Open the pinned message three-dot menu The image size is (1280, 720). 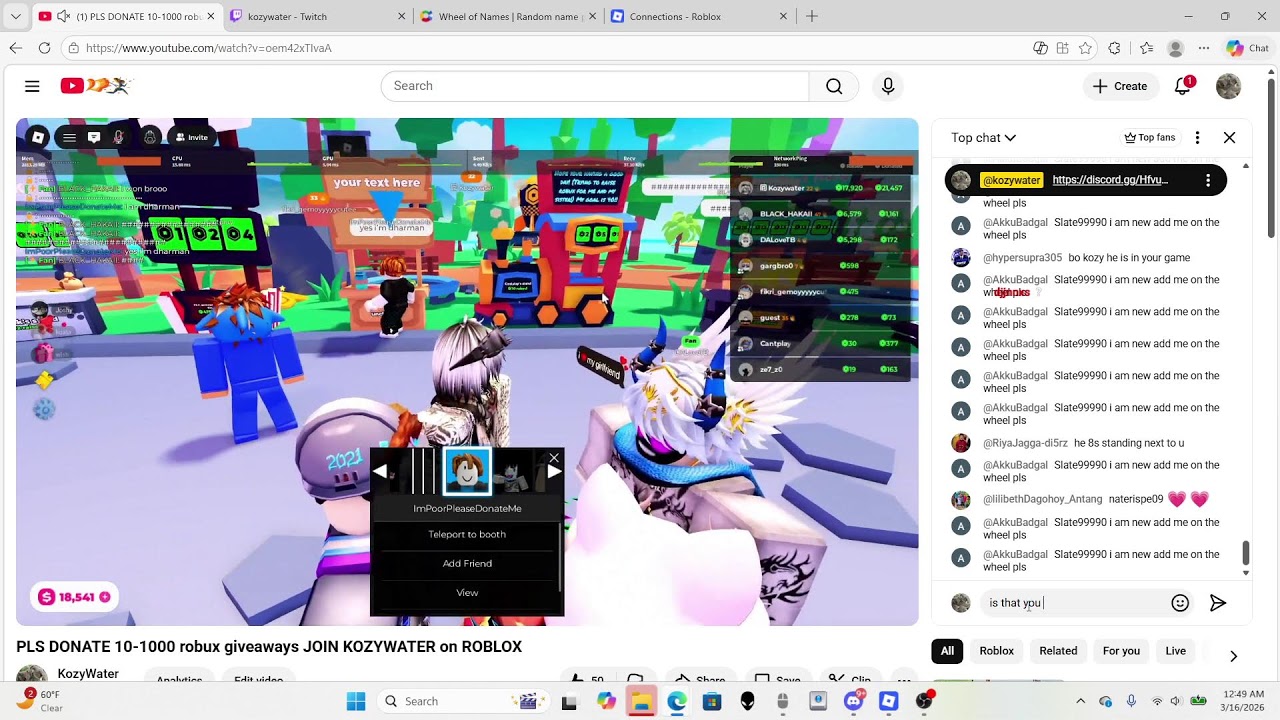click(1208, 180)
